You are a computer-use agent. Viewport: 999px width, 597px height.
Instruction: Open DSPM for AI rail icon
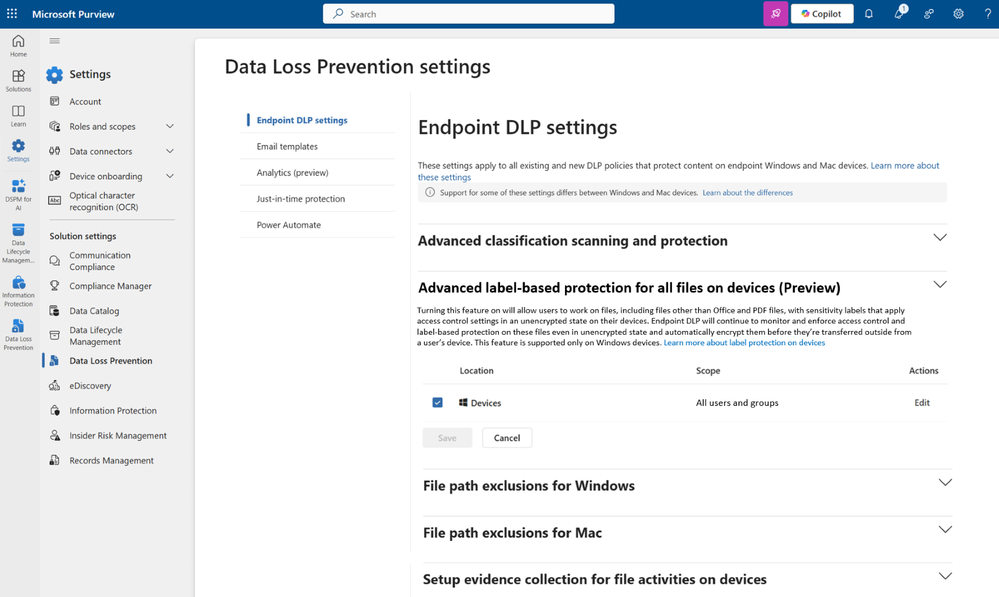[18, 194]
